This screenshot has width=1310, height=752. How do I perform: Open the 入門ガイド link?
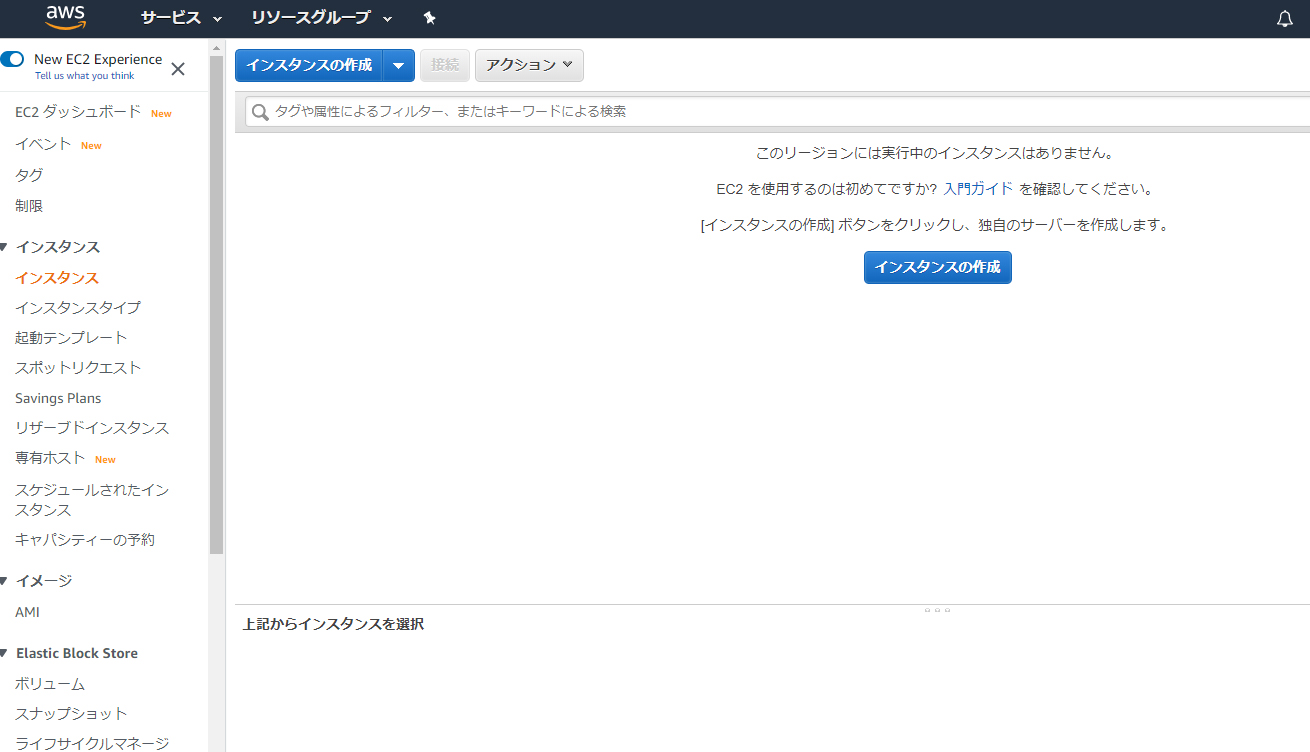978,189
